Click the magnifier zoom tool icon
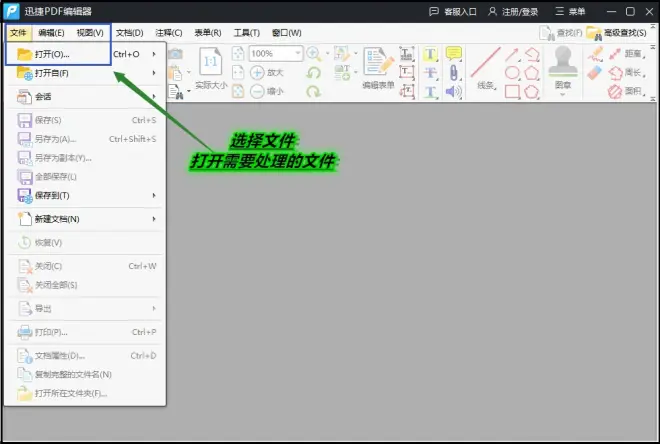This screenshot has width=660, height=444. click(314, 53)
